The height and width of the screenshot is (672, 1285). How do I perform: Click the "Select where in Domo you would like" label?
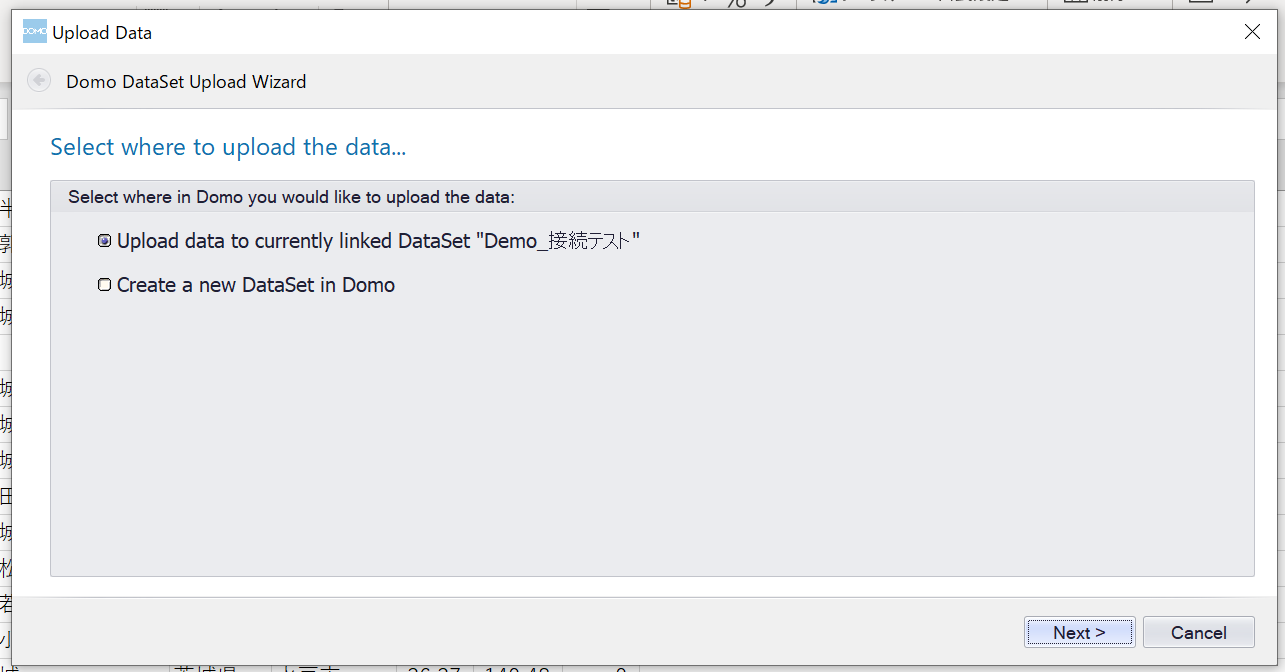tap(291, 197)
